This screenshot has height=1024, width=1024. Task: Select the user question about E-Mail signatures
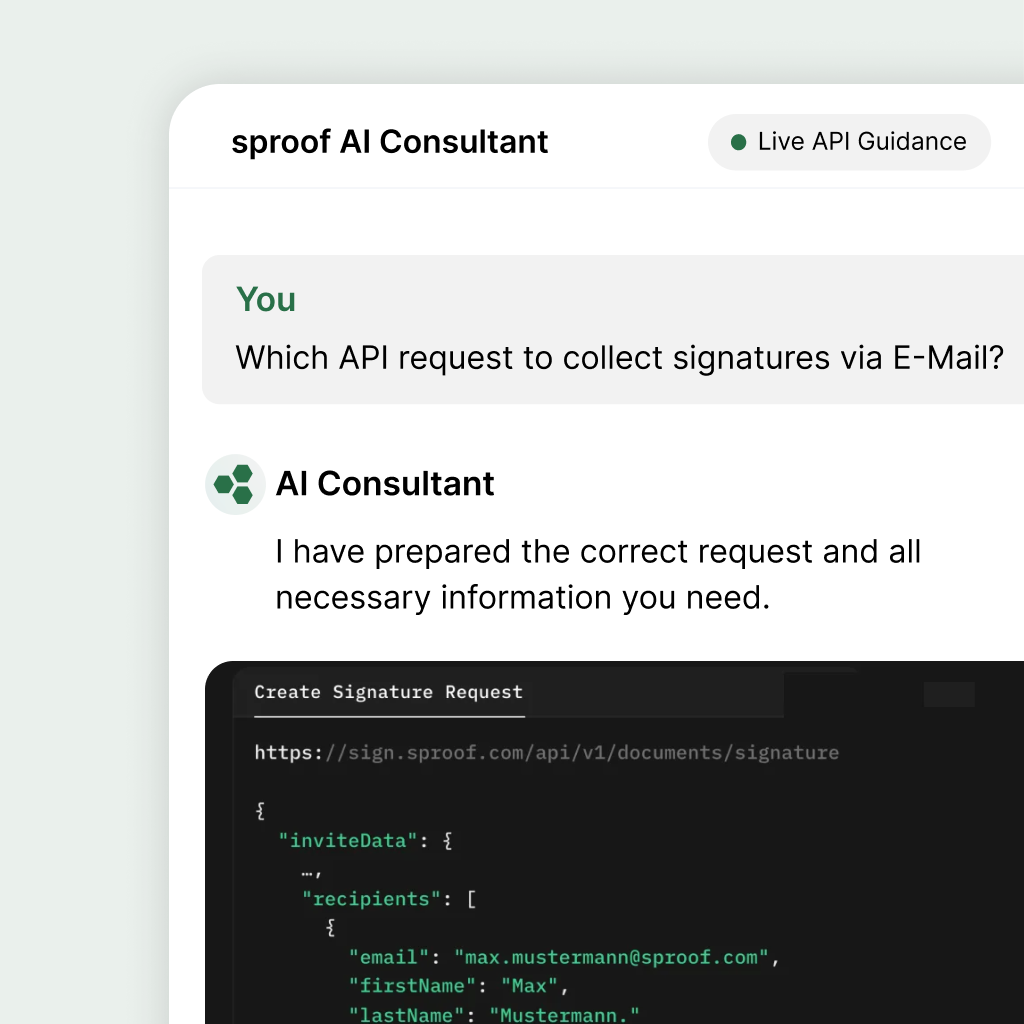(x=619, y=357)
